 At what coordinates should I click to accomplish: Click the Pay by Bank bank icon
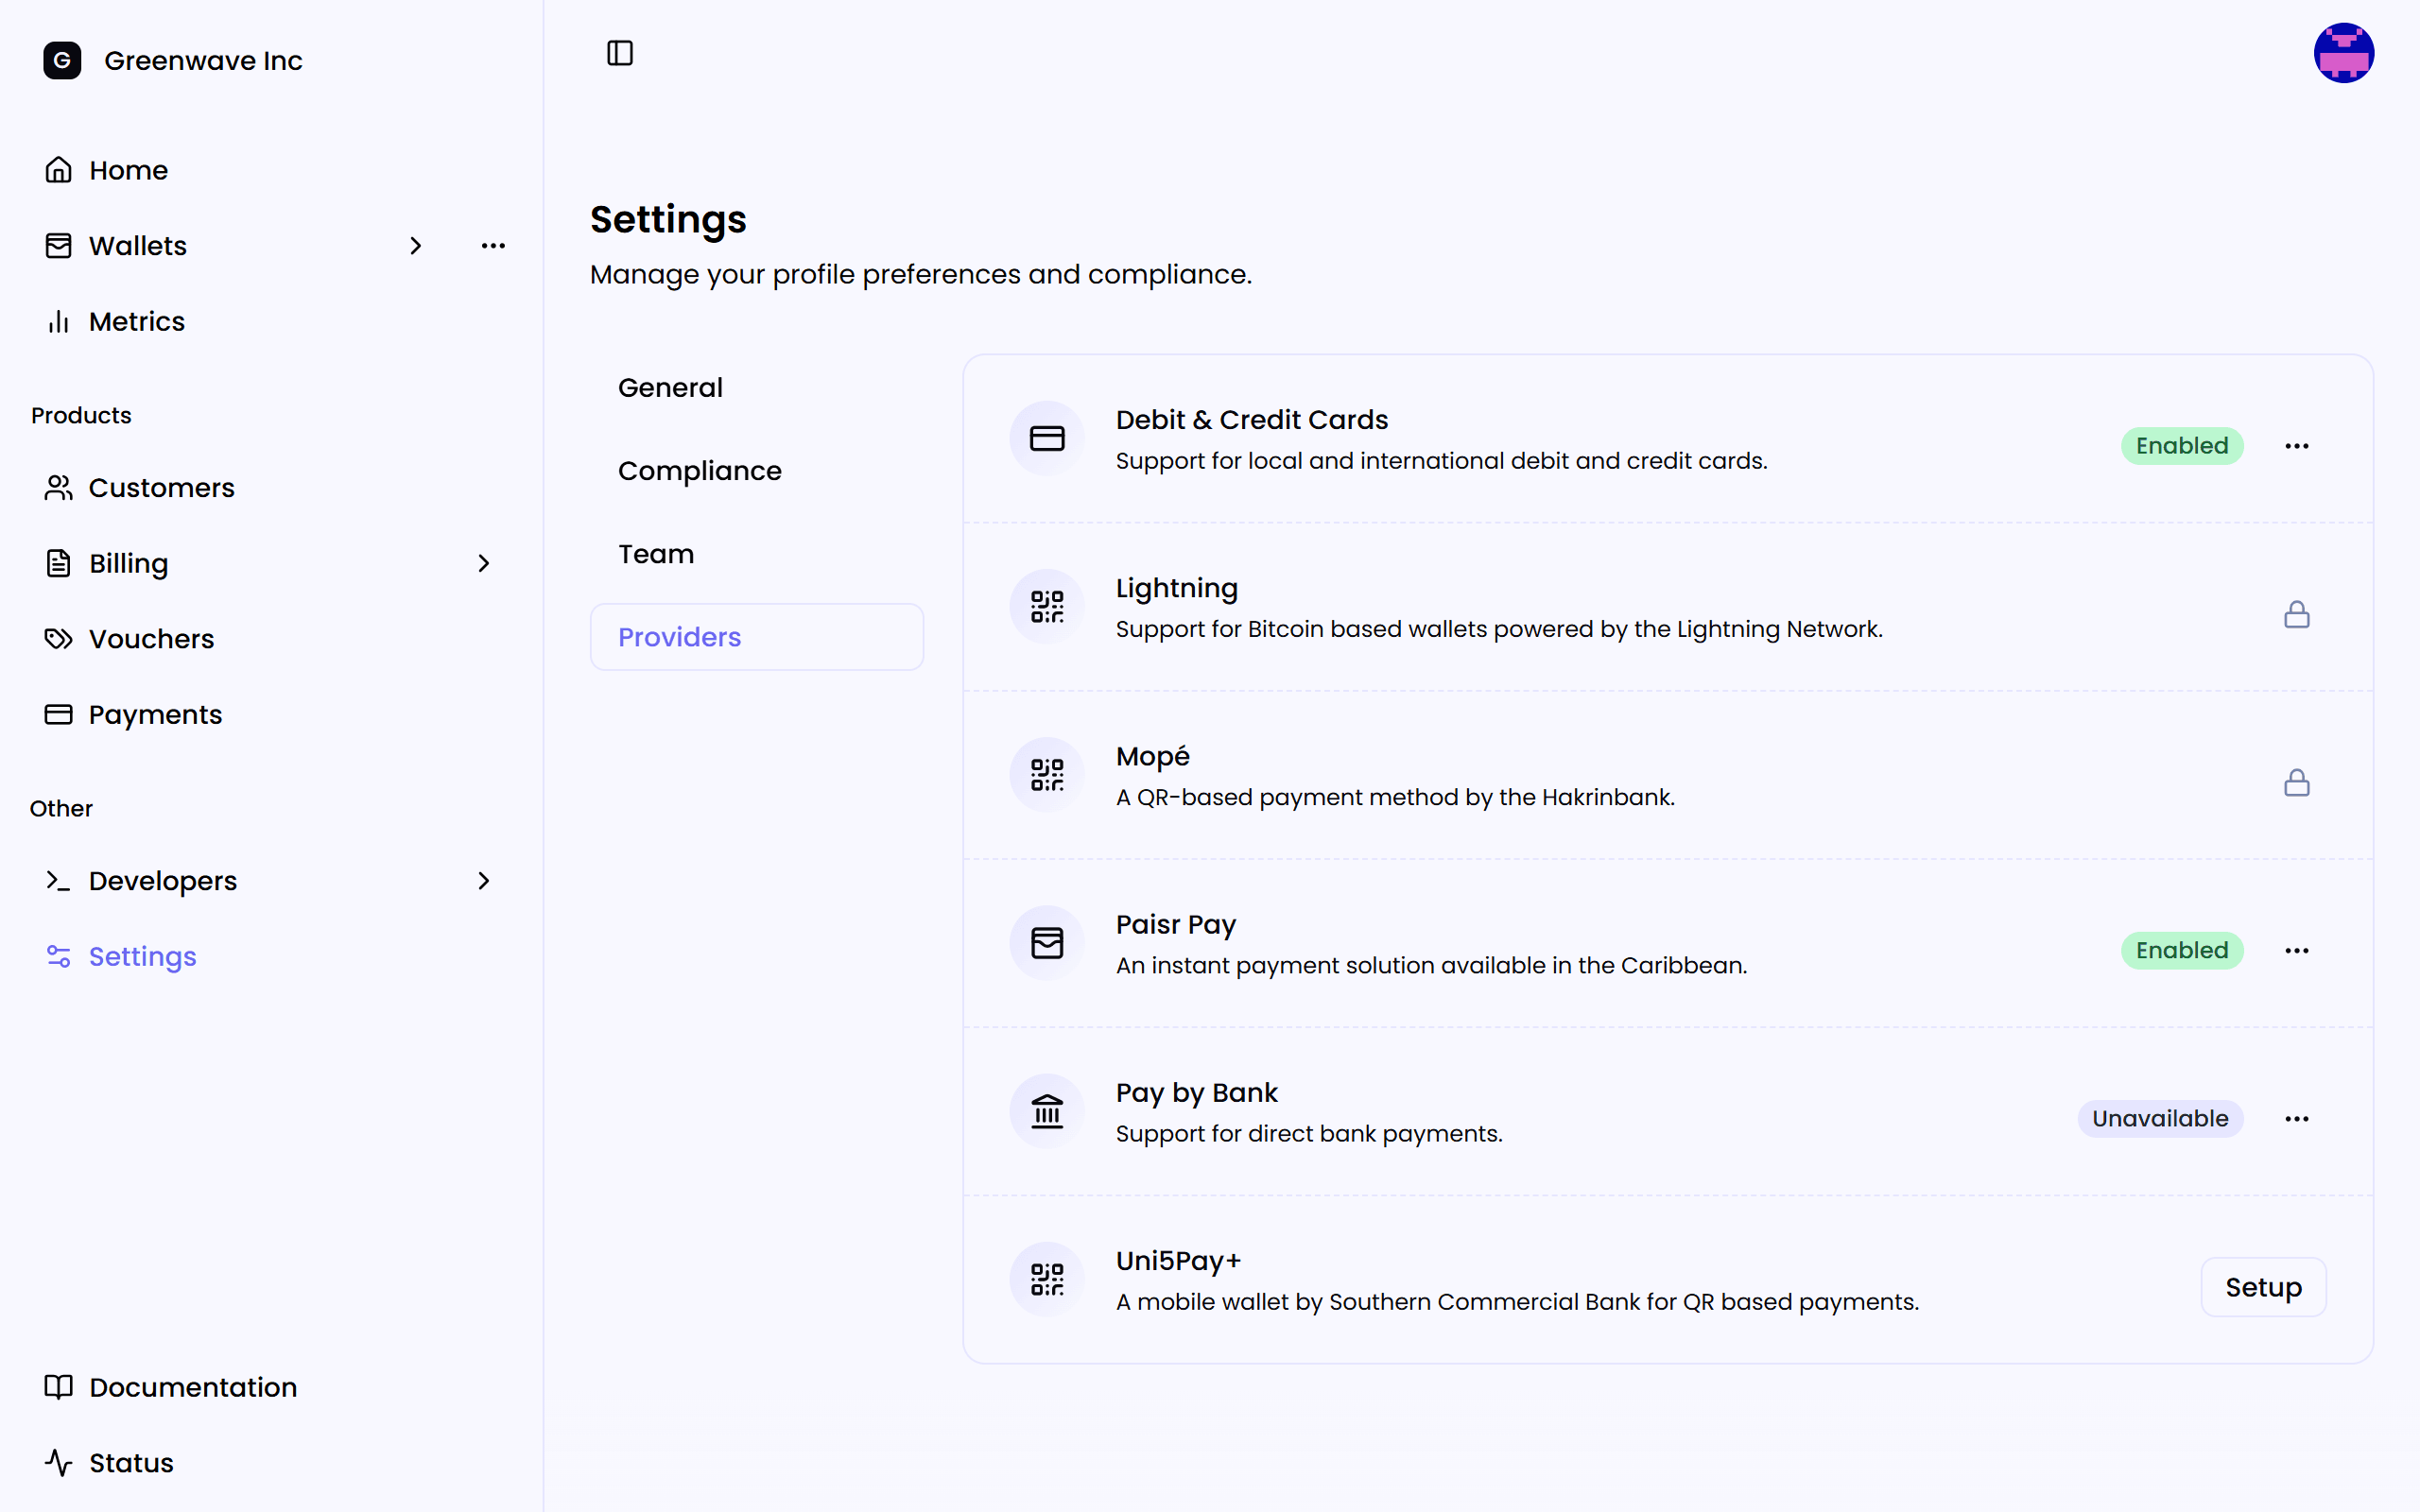(1046, 1110)
